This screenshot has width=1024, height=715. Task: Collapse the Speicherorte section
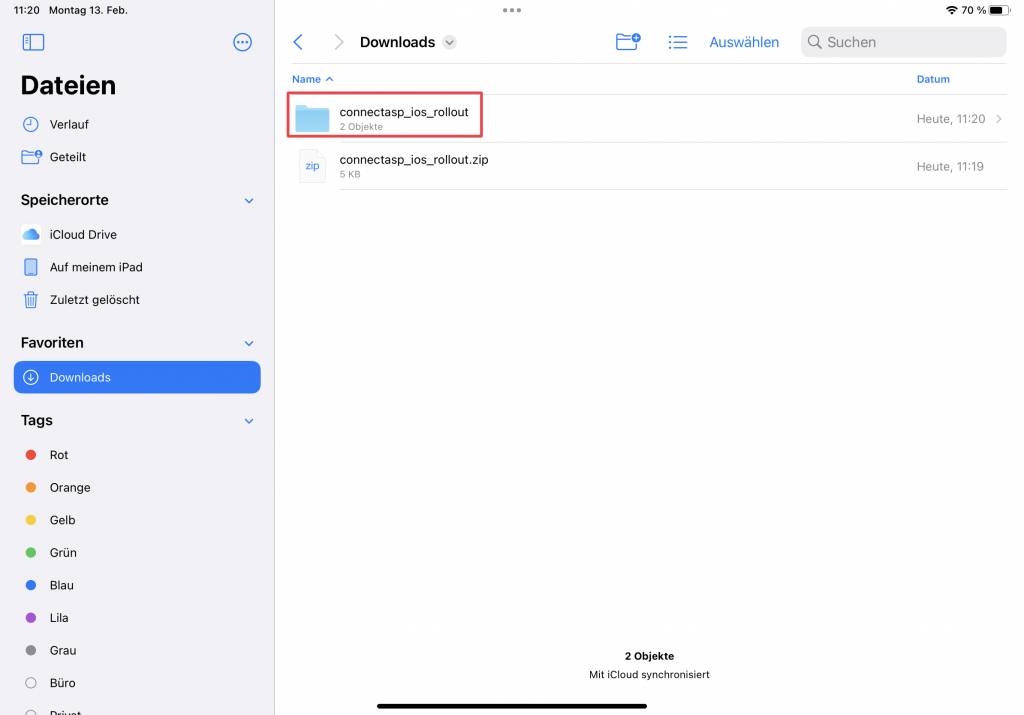[249, 200]
